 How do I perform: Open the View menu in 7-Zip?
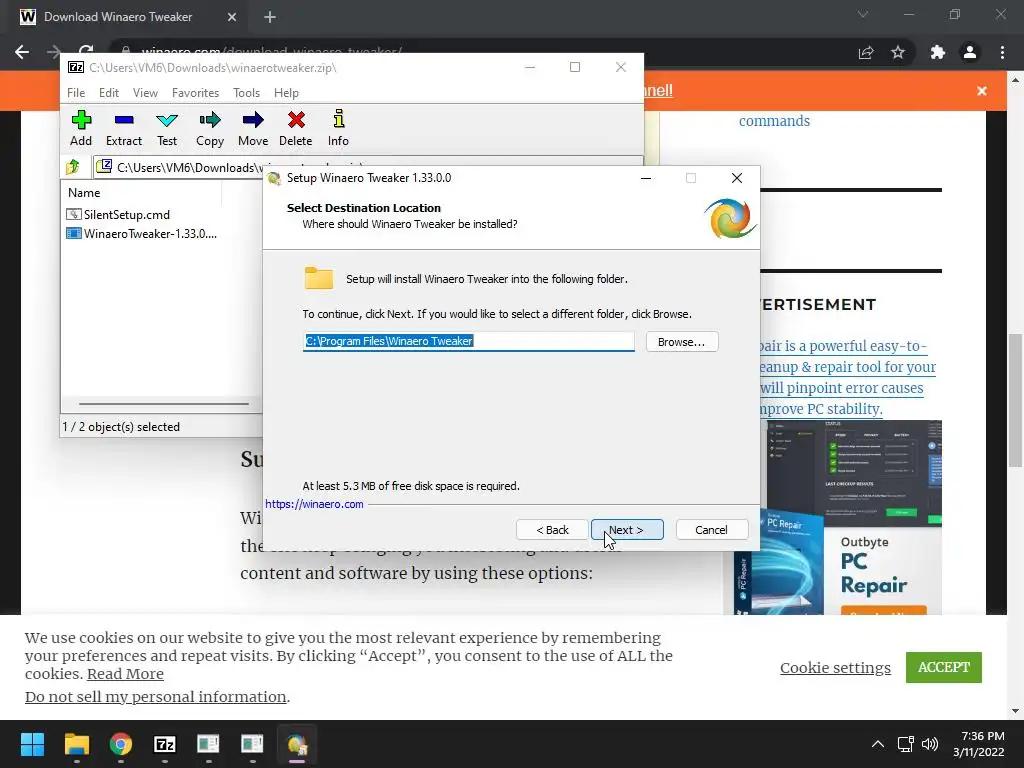145,93
